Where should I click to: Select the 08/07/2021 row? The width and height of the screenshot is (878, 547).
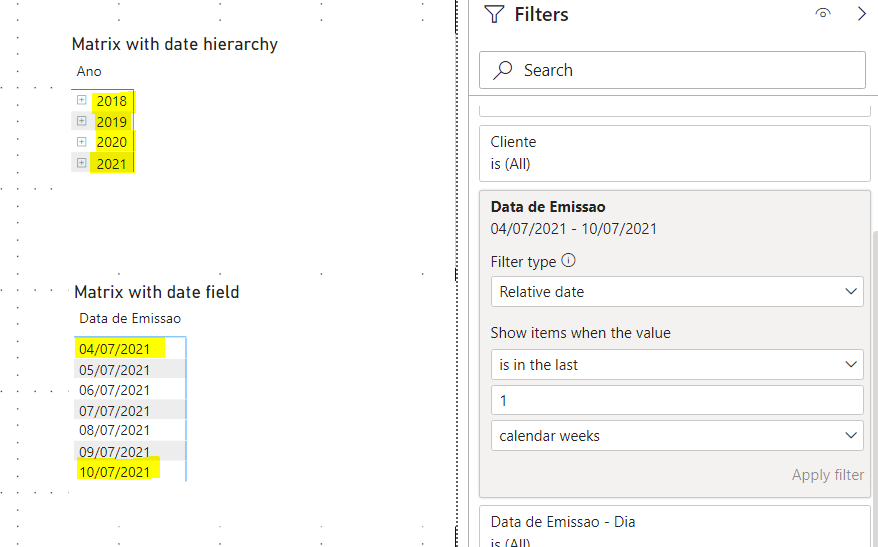(130, 430)
